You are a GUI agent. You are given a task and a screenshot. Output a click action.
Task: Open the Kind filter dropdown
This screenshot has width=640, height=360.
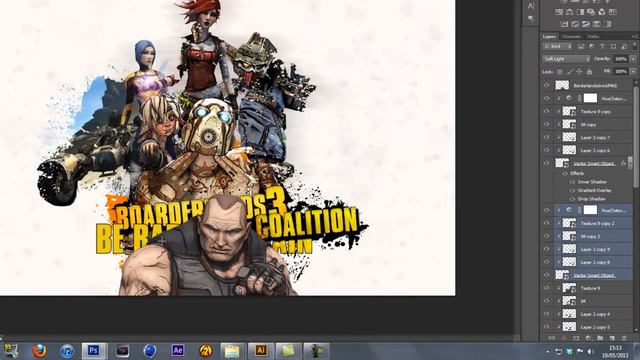pyautogui.click(x=558, y=47)
